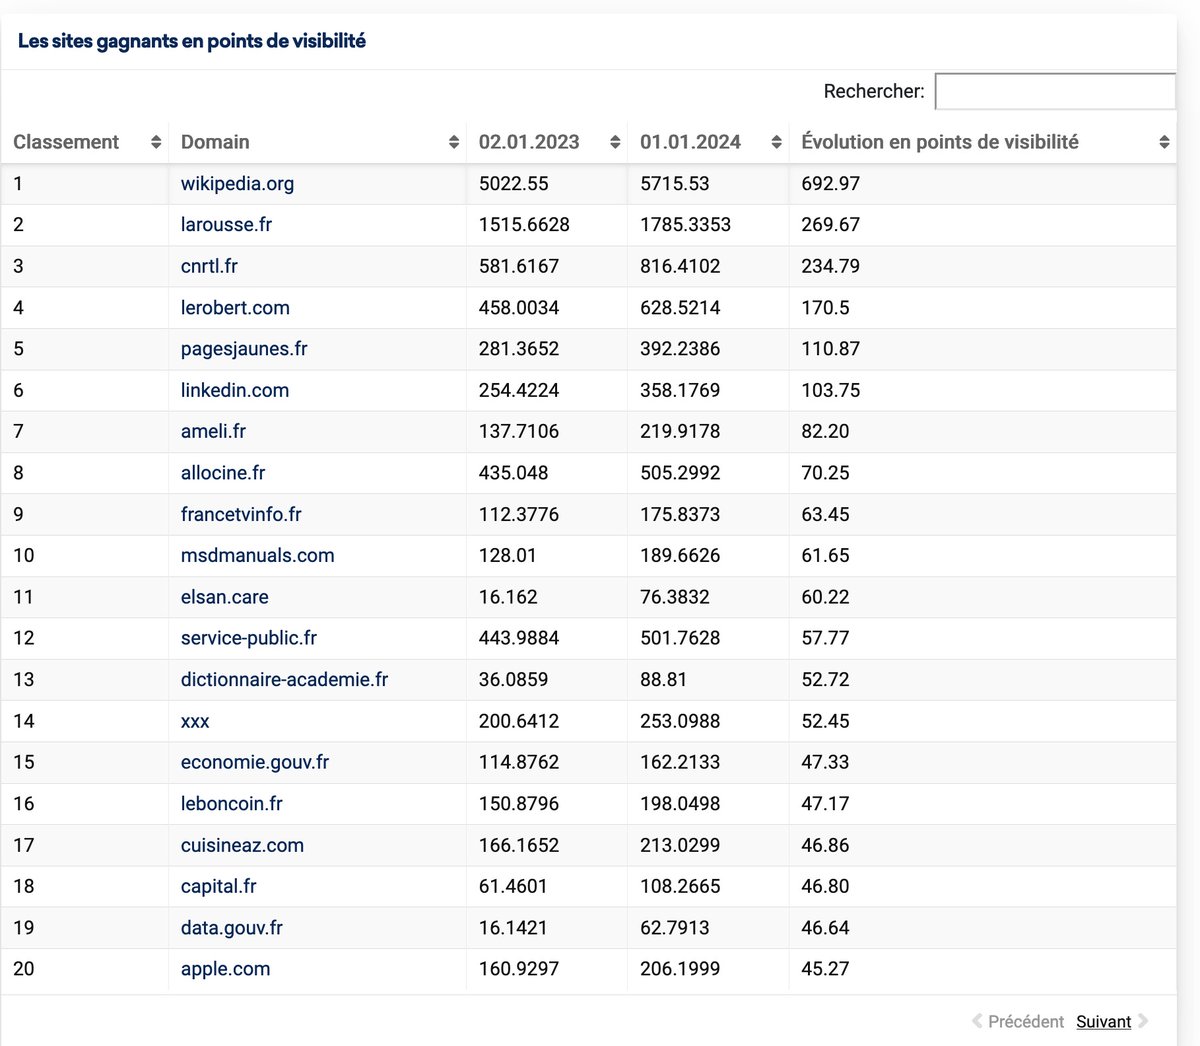Open the cnrtl.fr link

tap(209, 266)
